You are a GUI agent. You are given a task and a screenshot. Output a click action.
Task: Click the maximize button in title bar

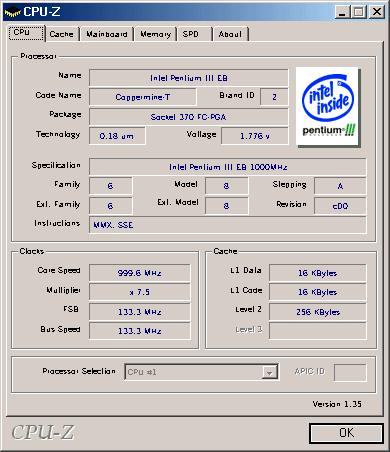coord(359,12)
